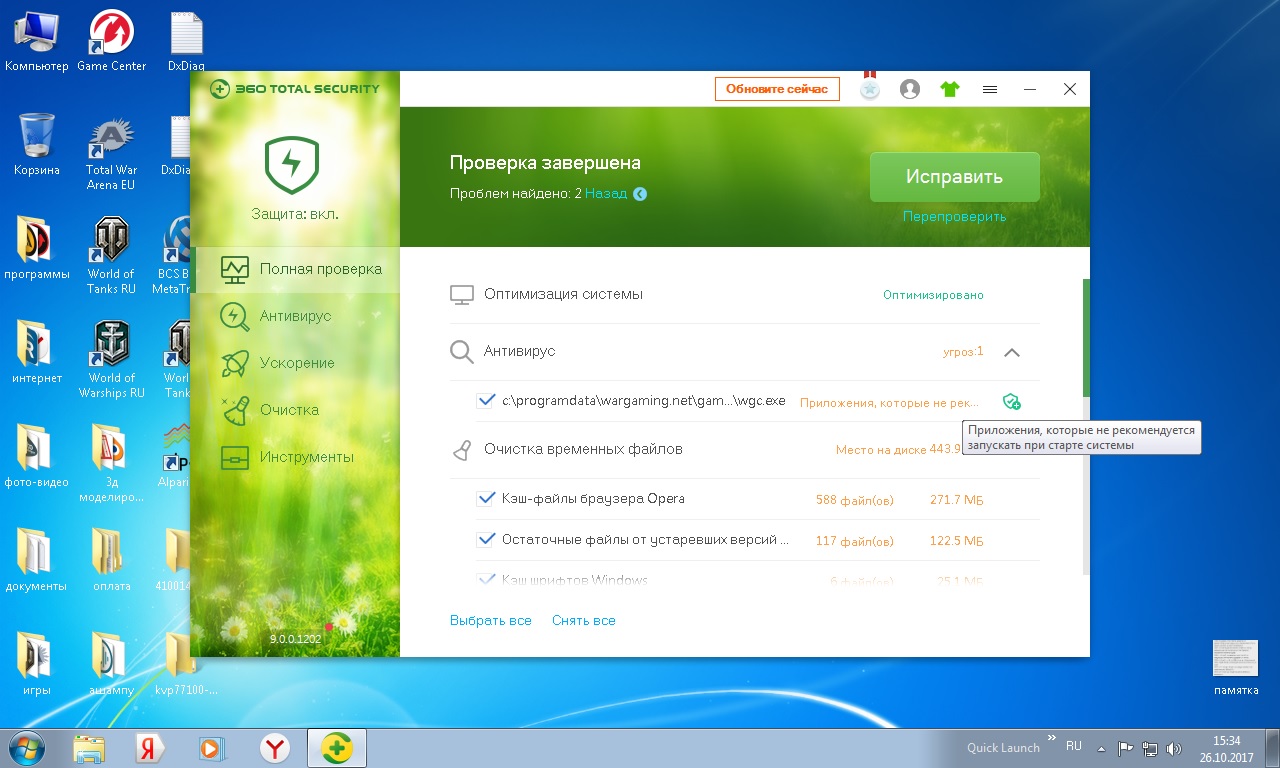
Task: Click the Quick Launch toolbar label
Action: (1003, 748)
